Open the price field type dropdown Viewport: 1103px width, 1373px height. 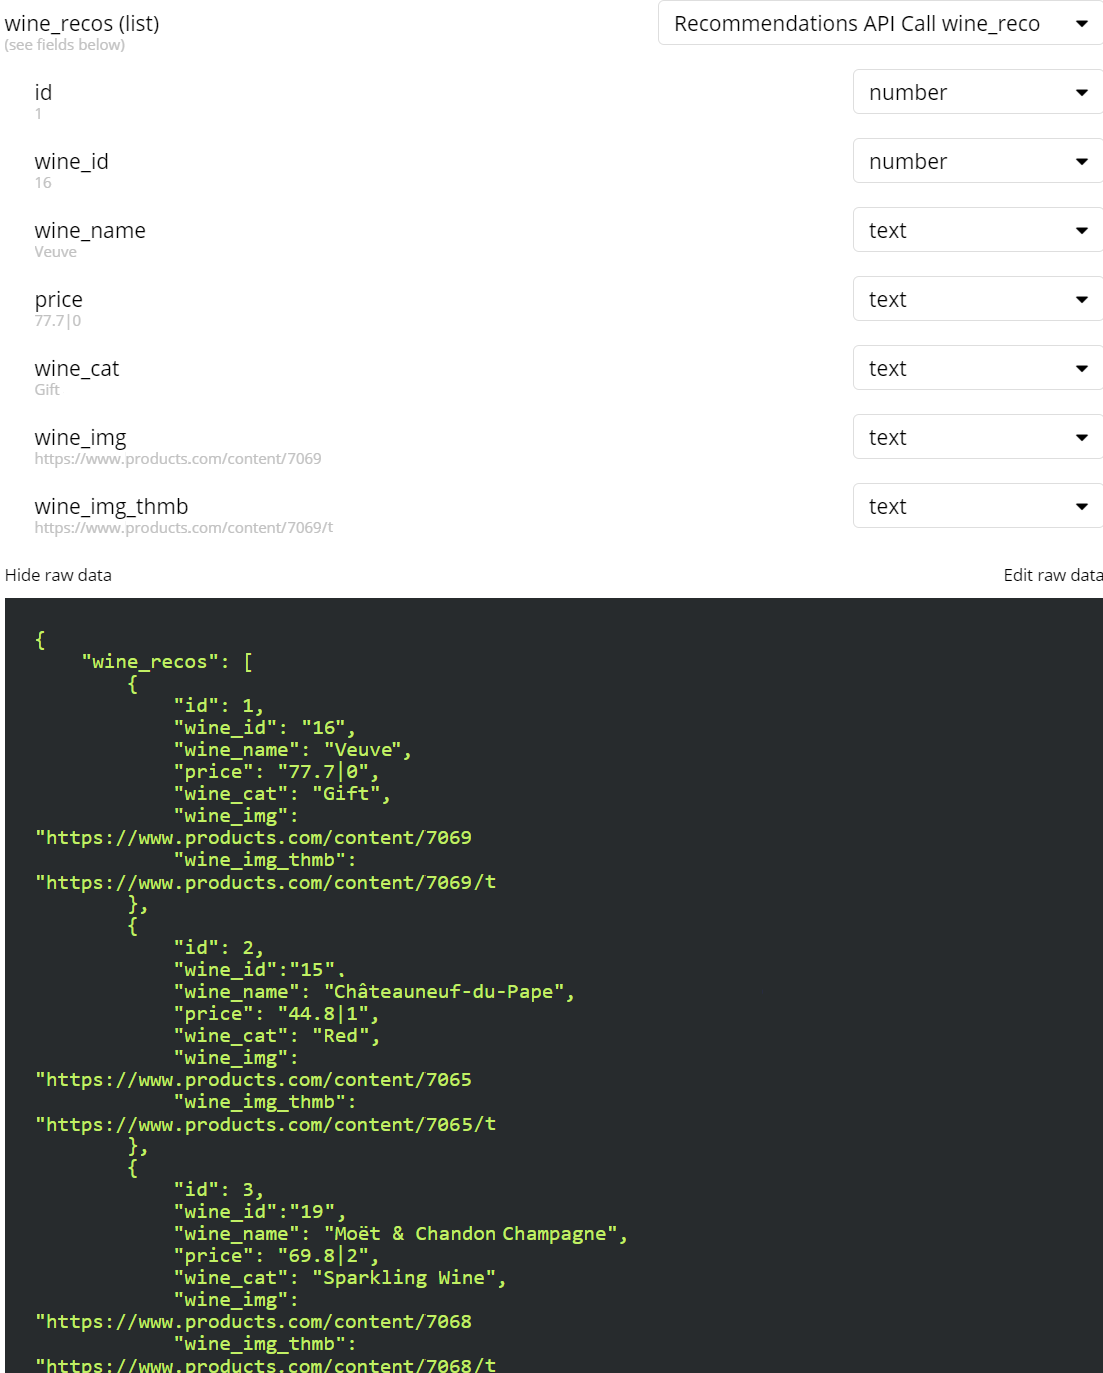point(978,299)
